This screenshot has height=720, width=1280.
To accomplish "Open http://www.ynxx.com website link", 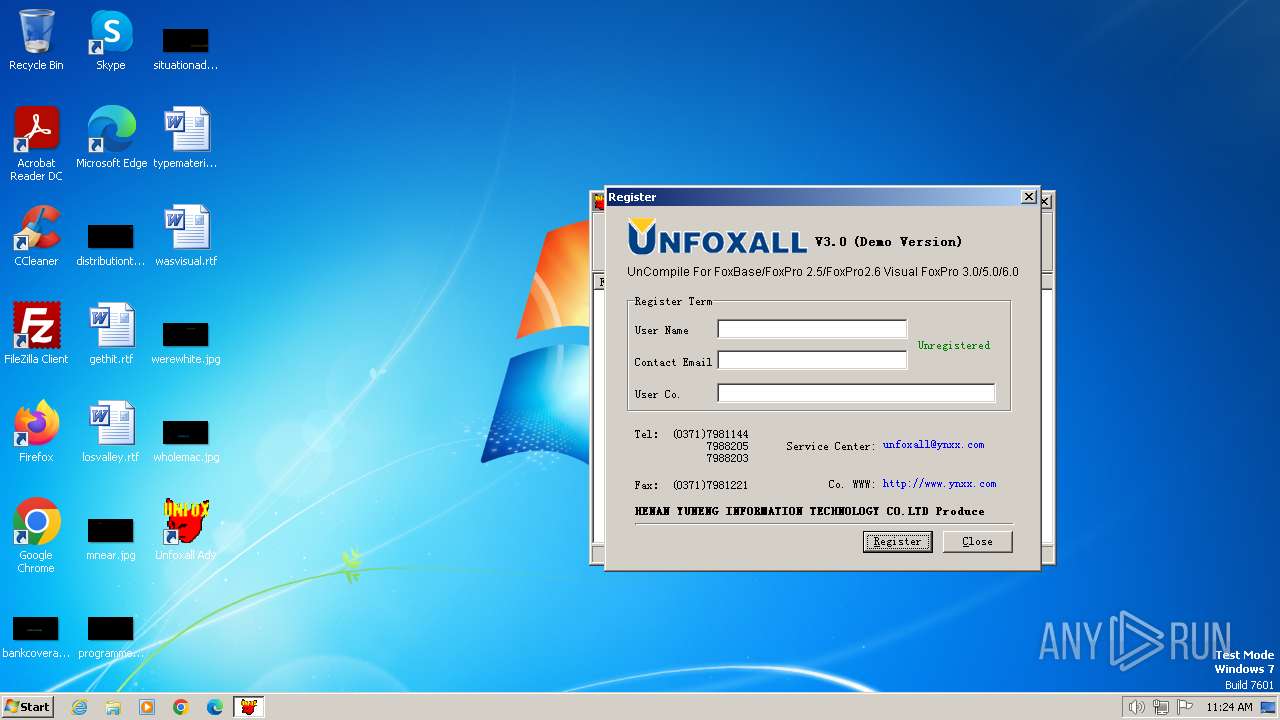I will click(939, 484).
